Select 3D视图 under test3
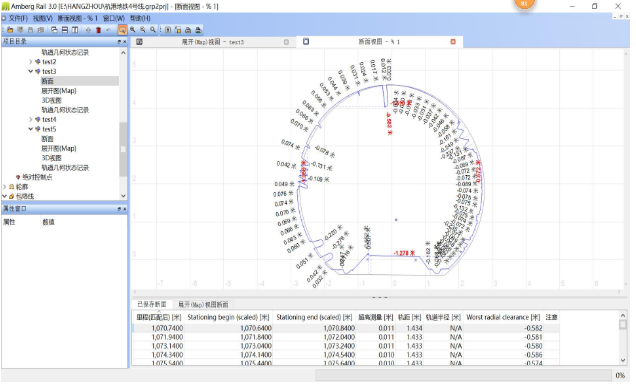636x385 pixels. 52,101
